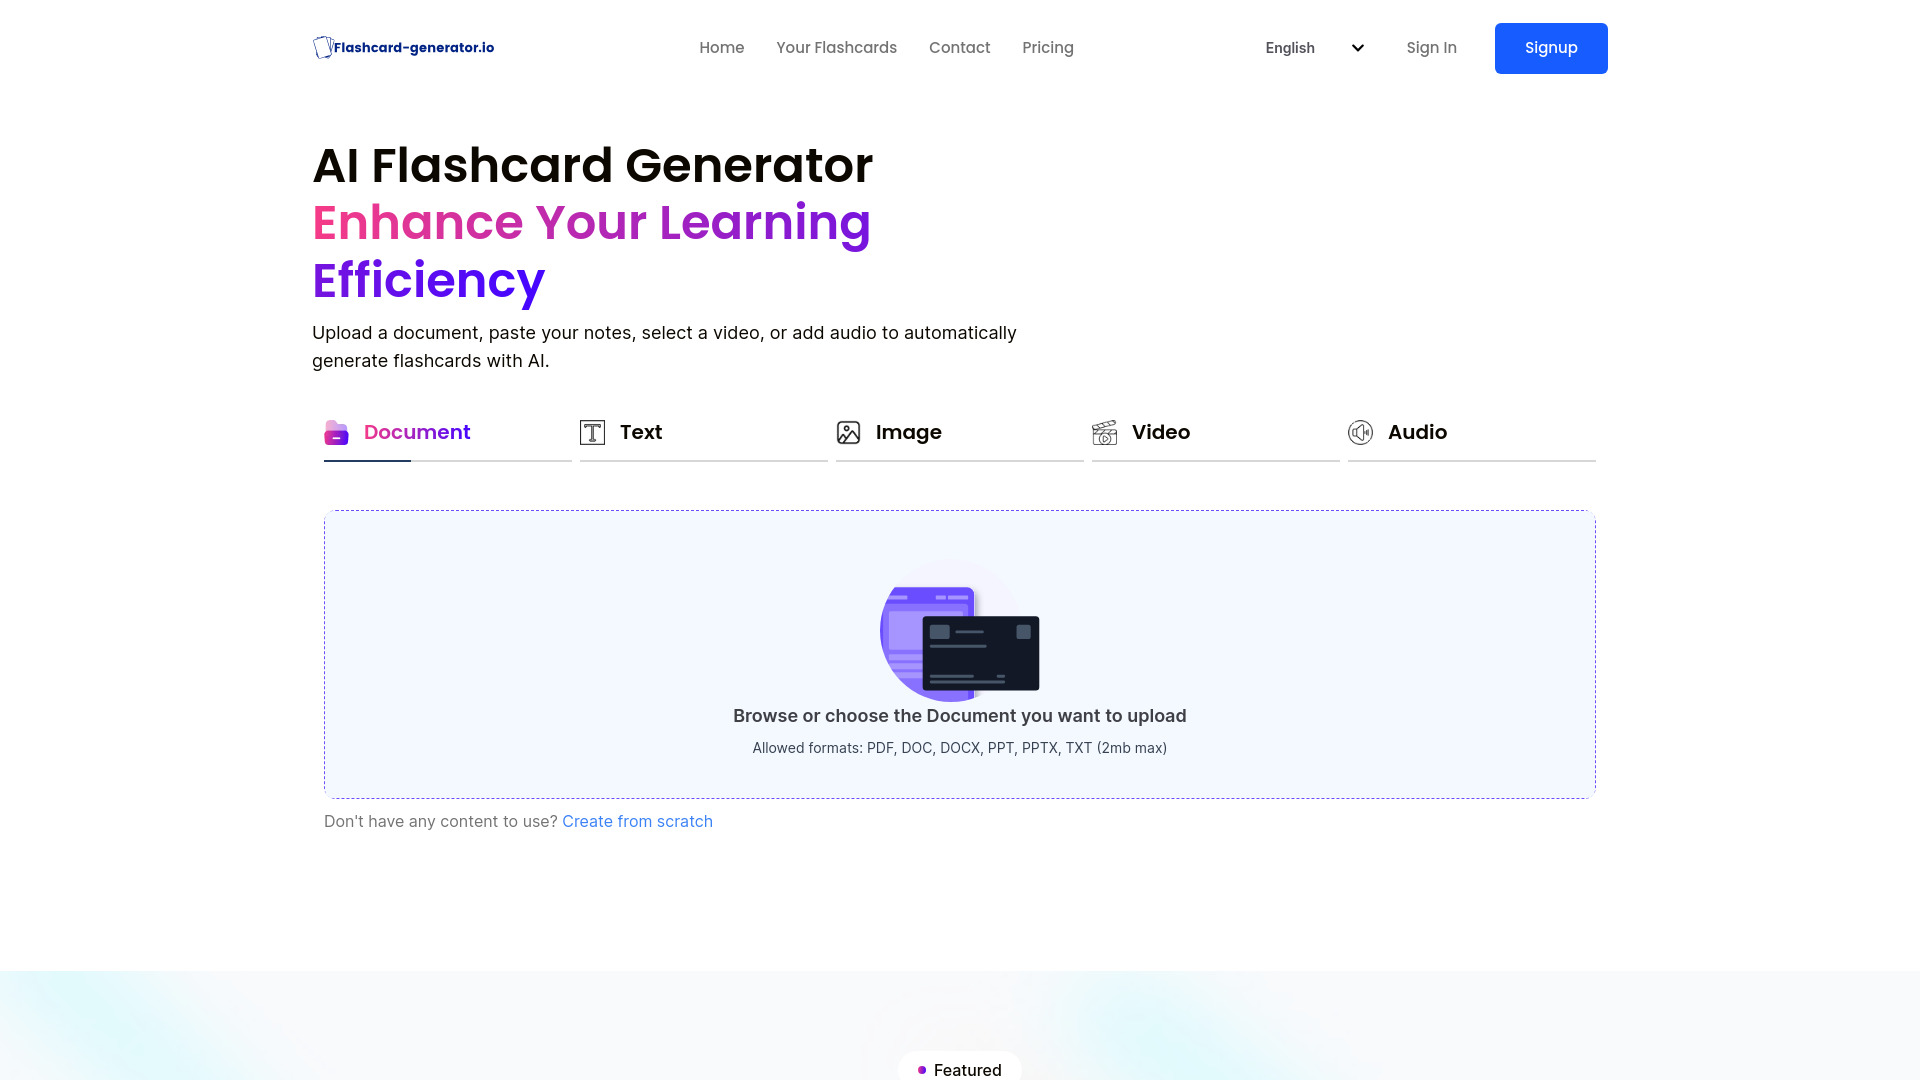Screen dimensions: 1920x1080
Task: Click the document illustration upload graphic
Action: tap(959, 644)
